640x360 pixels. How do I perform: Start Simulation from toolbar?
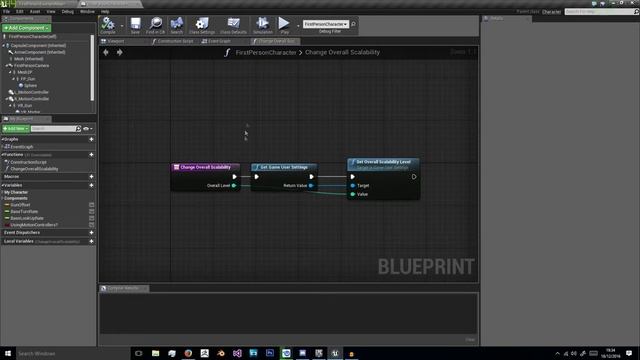[x=262, y=25]
